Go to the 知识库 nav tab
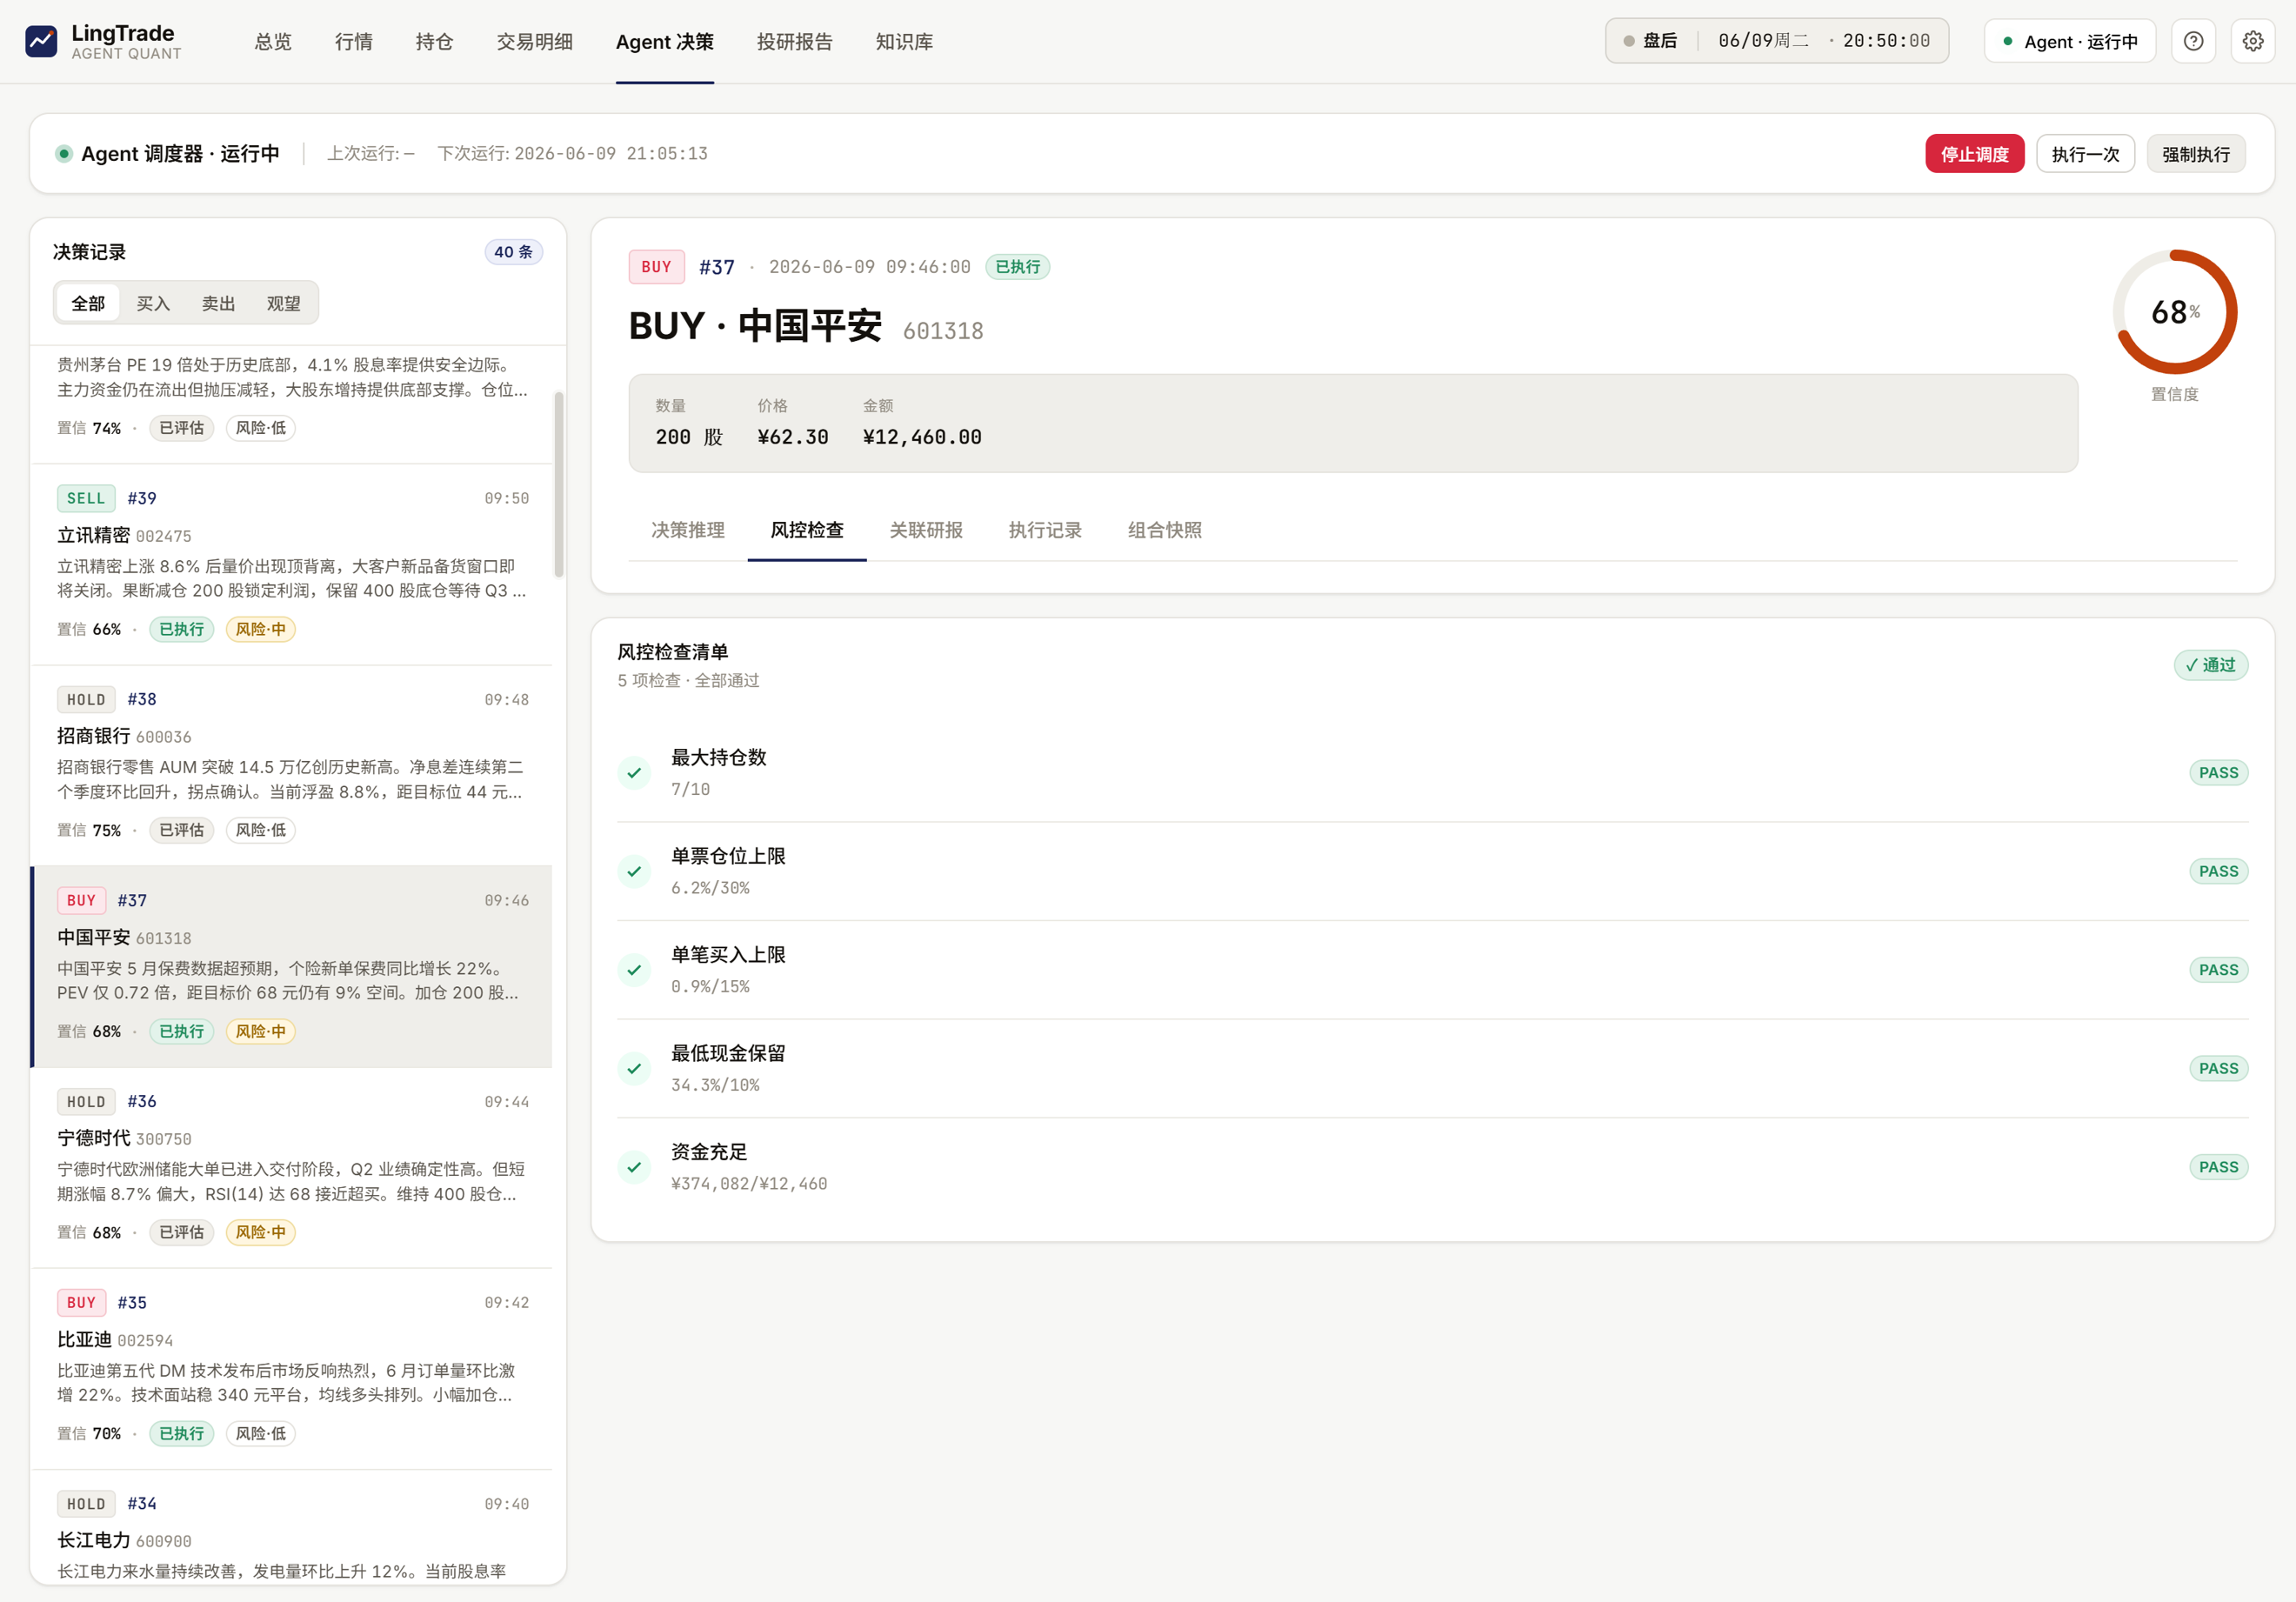 coord(904,42)
